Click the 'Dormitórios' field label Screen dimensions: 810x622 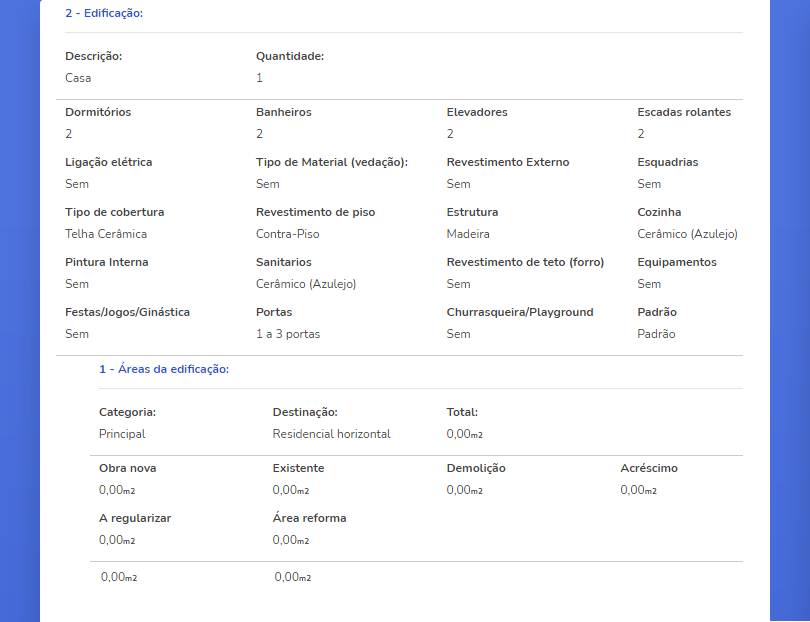tap(98, 112)
